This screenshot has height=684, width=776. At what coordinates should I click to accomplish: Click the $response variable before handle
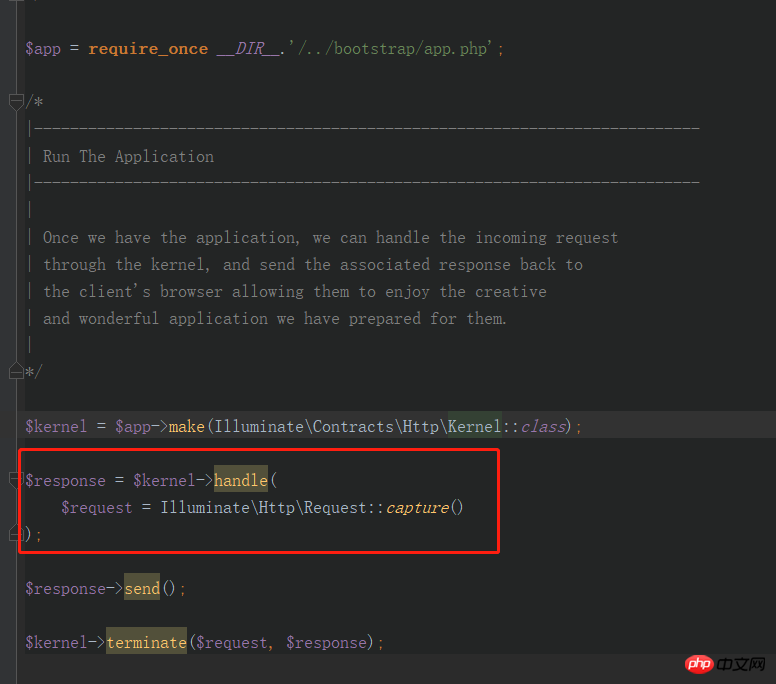coord(65,481)
